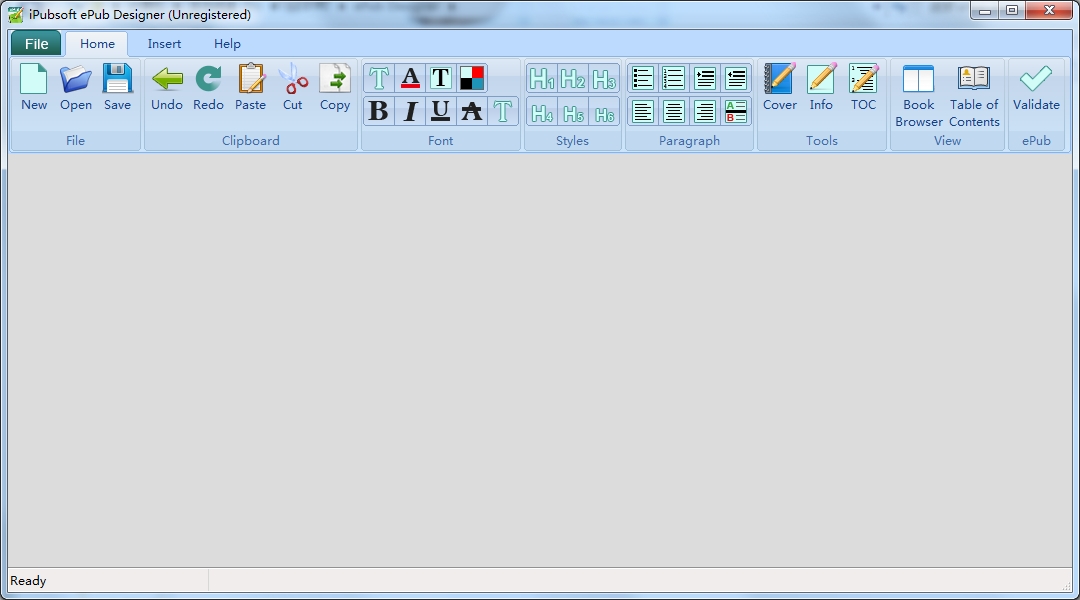1080x600 pixels.
Task: Apply Heading 5 style with the H5 icon
Action: pos(573,112)
